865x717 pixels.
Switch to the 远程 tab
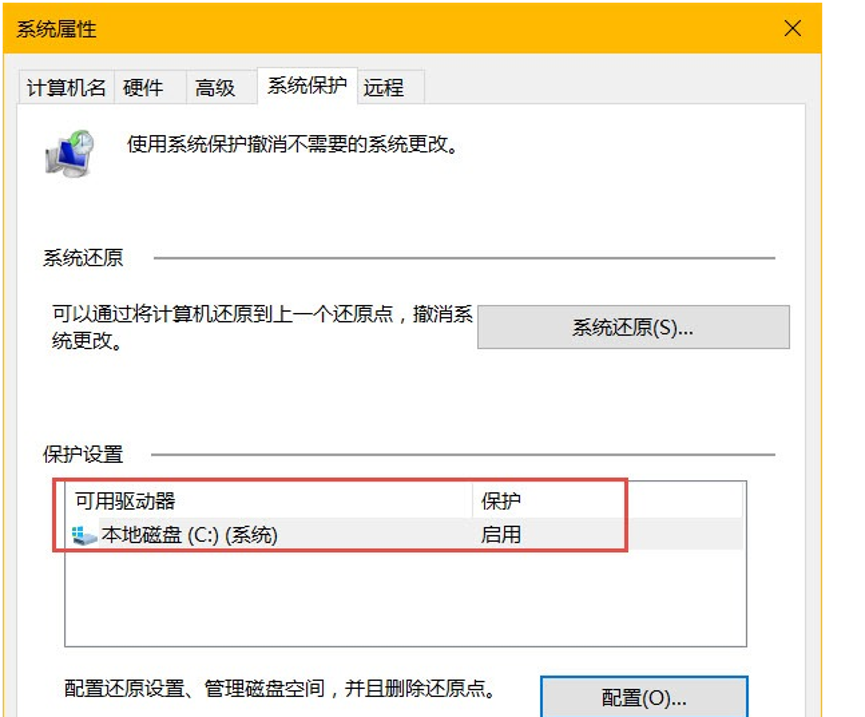383,88
